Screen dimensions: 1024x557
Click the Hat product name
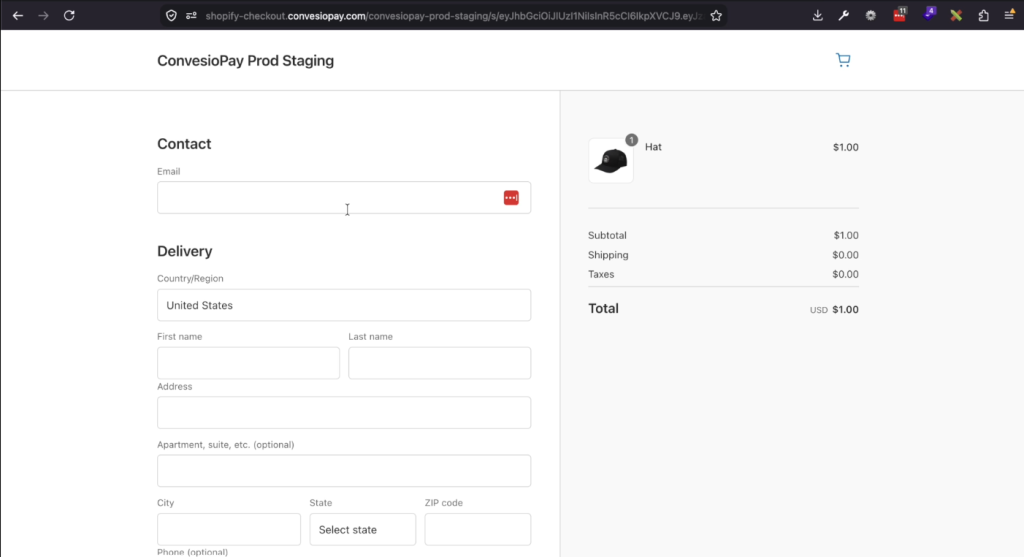pyautogui.click(x=653, y=147)
